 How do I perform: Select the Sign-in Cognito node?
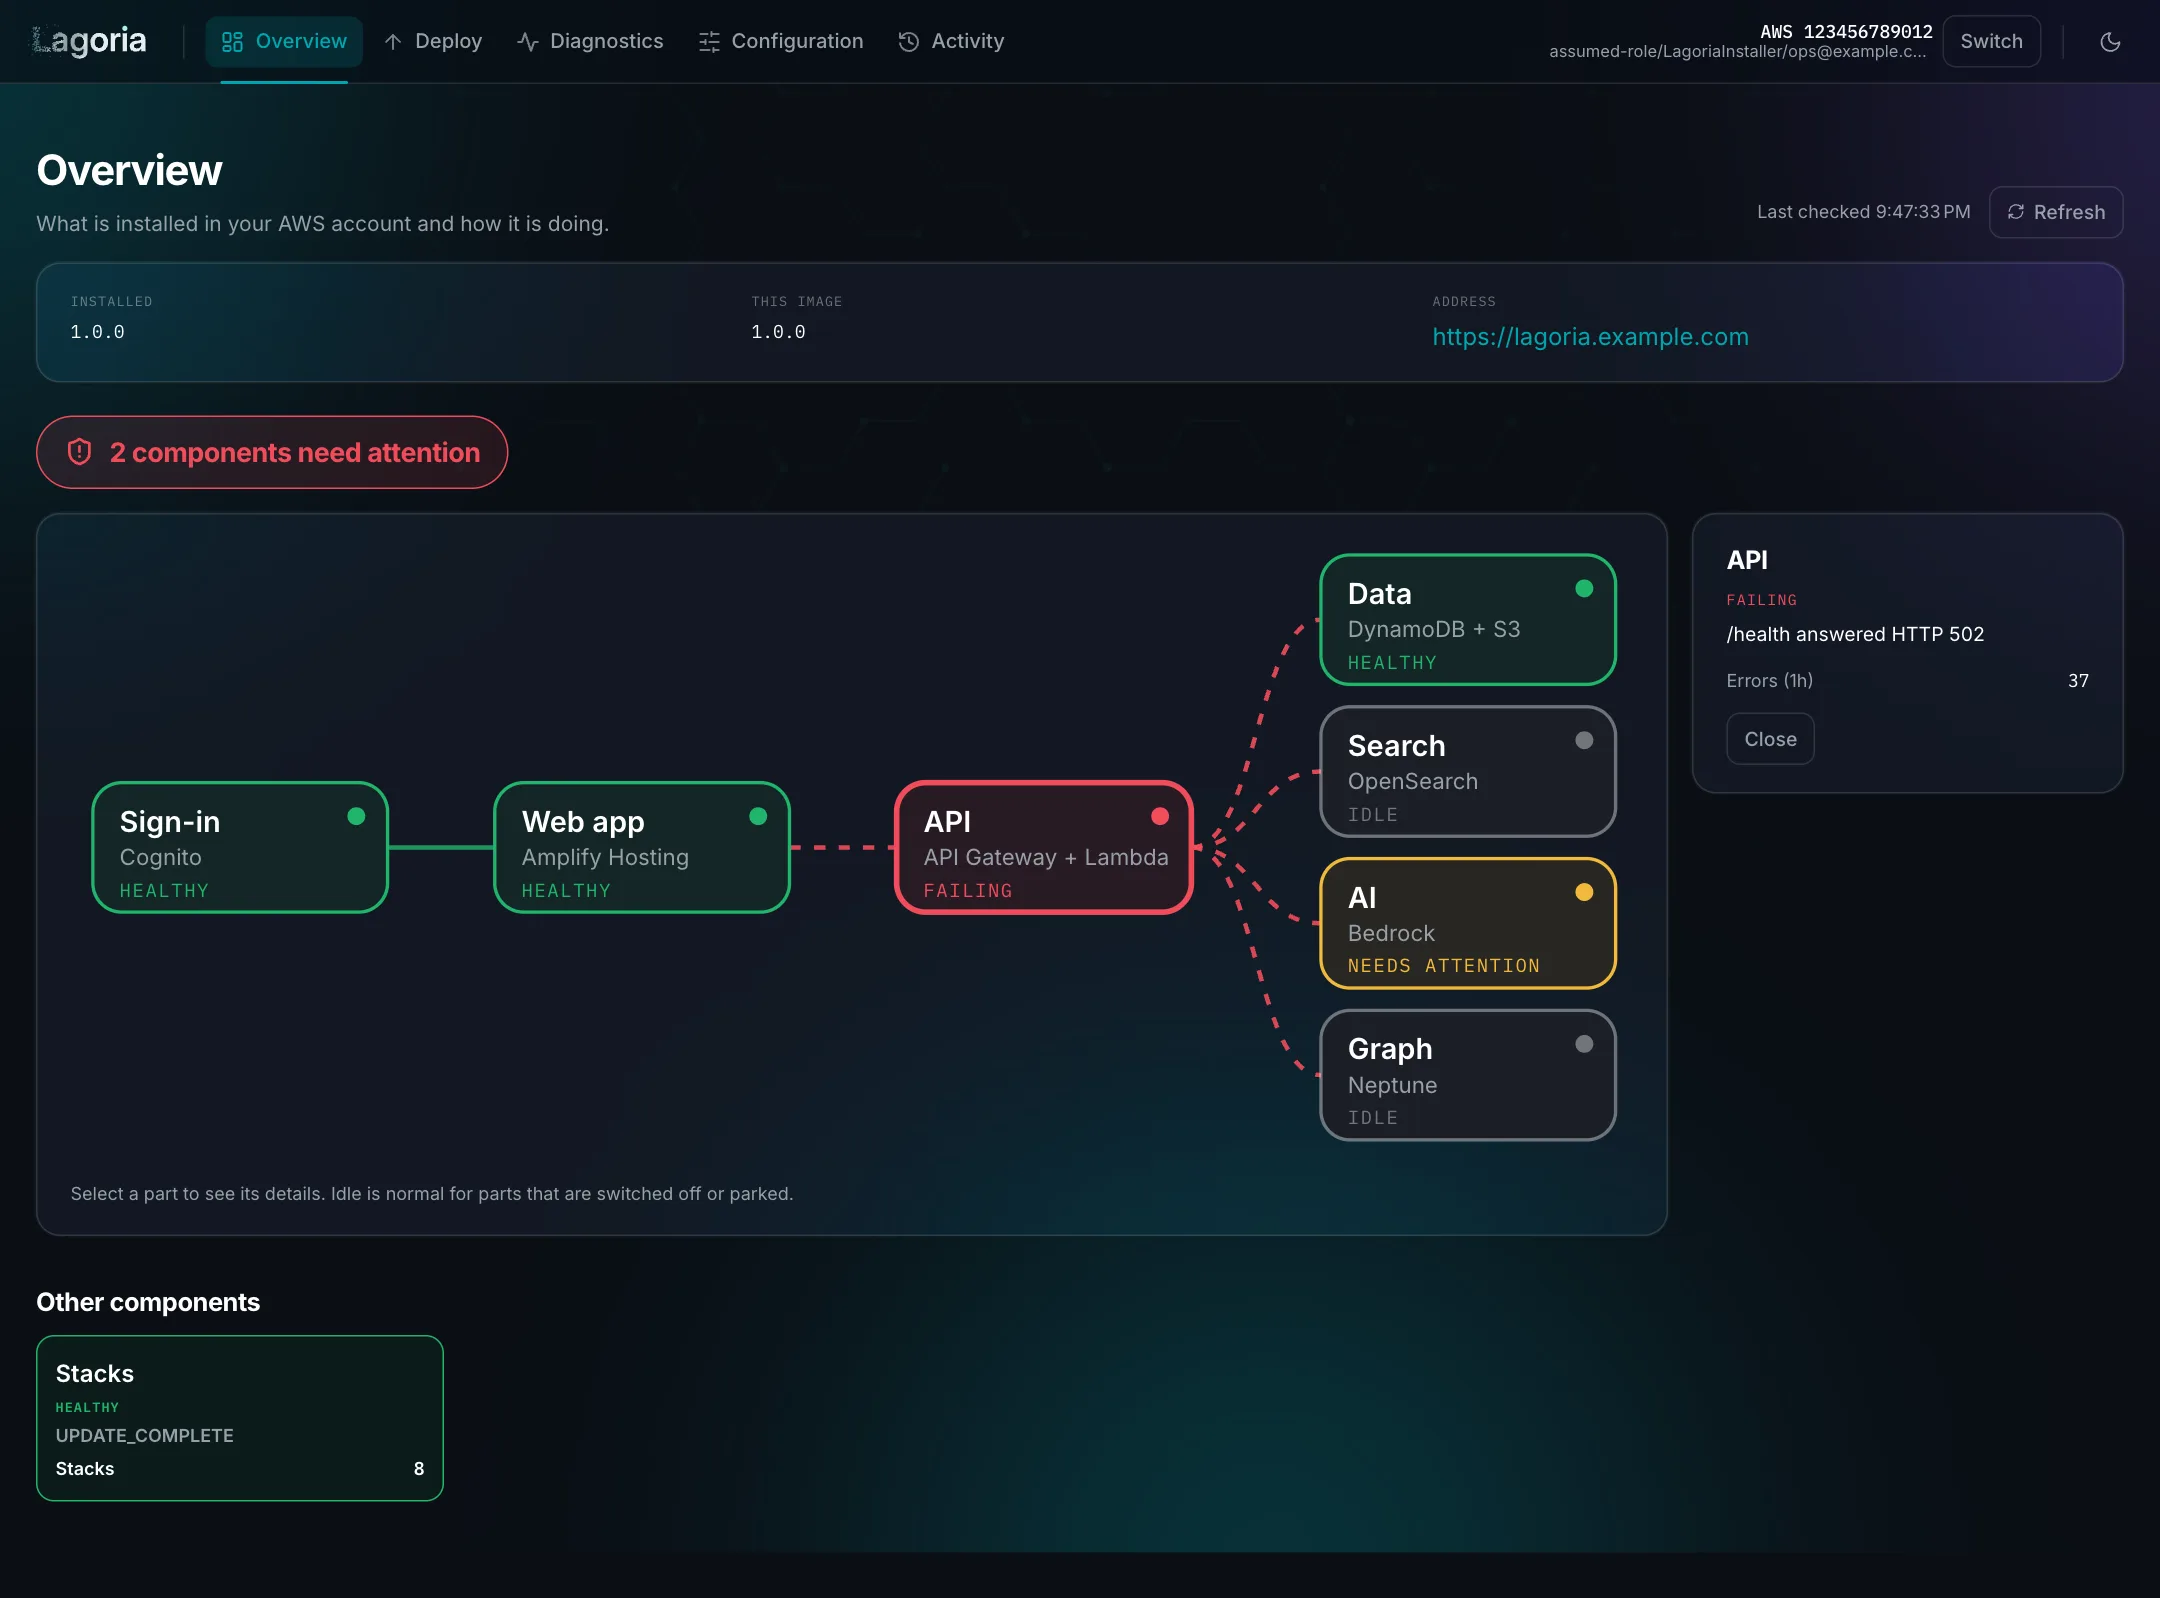coord(240,847)
